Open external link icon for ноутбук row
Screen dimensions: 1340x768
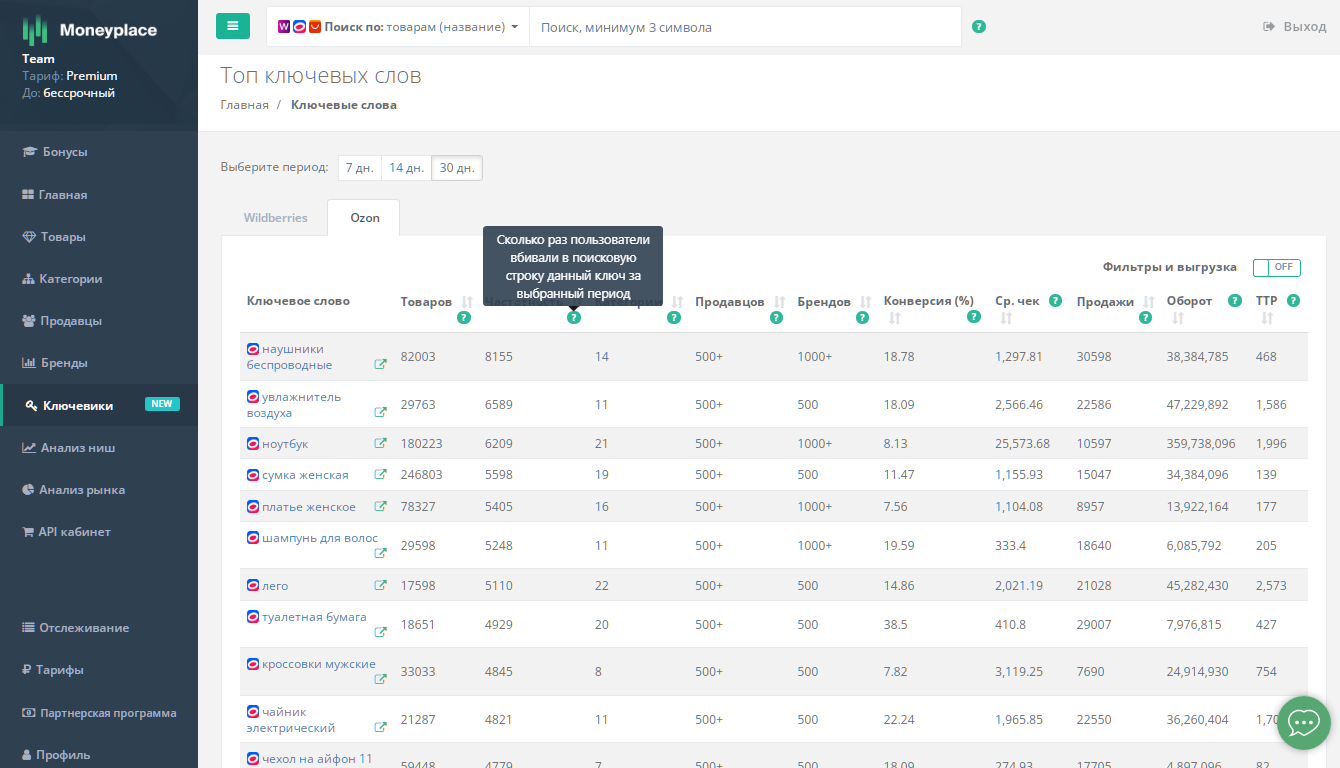tap(380, 444)
